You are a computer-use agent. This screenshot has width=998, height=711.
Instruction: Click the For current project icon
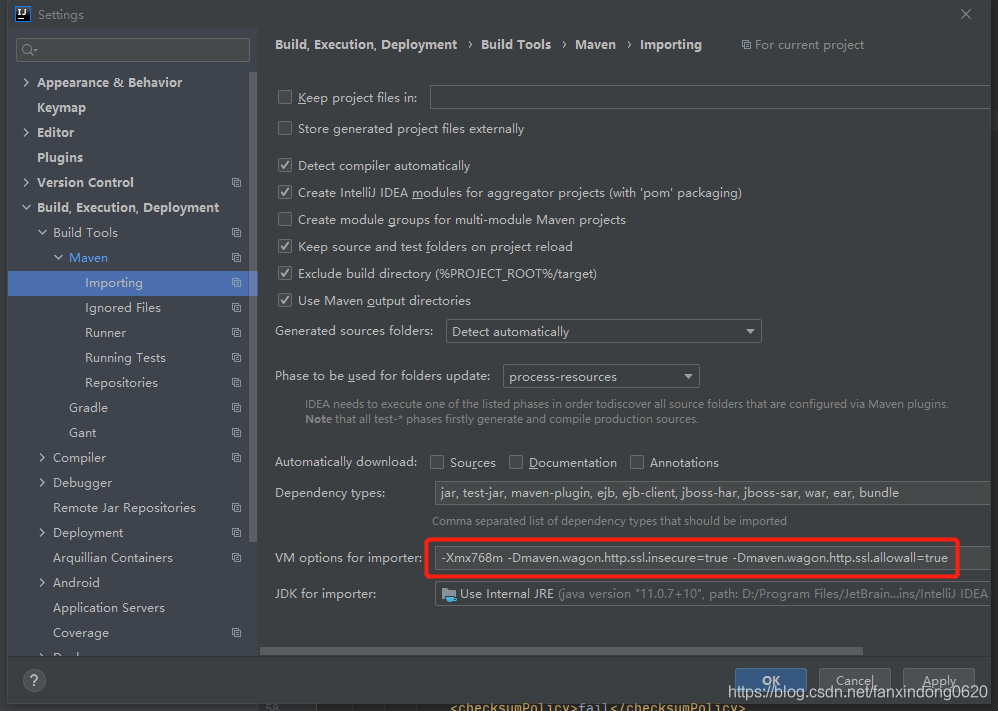pyautogui.click(x=746, y=45)
